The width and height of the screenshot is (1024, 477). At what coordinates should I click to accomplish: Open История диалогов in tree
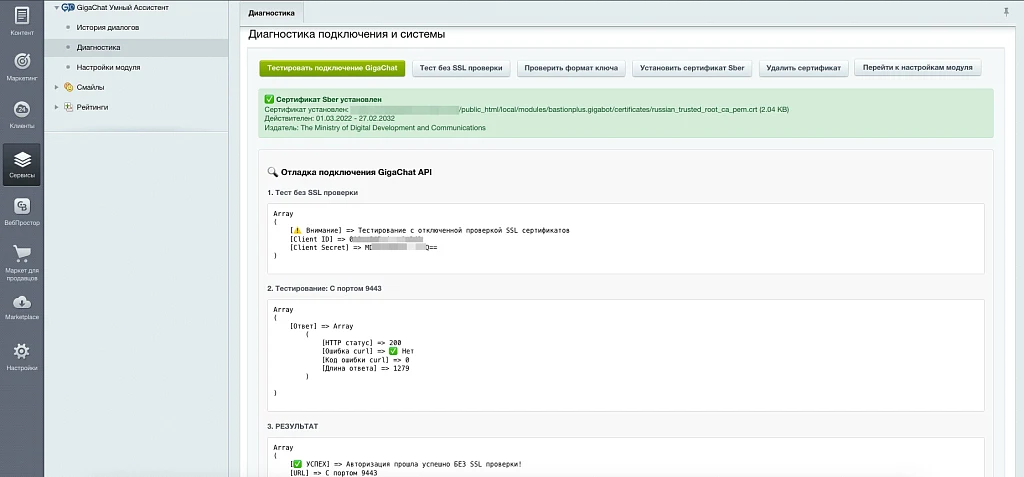pyautogui.click(x=107, y=27)
